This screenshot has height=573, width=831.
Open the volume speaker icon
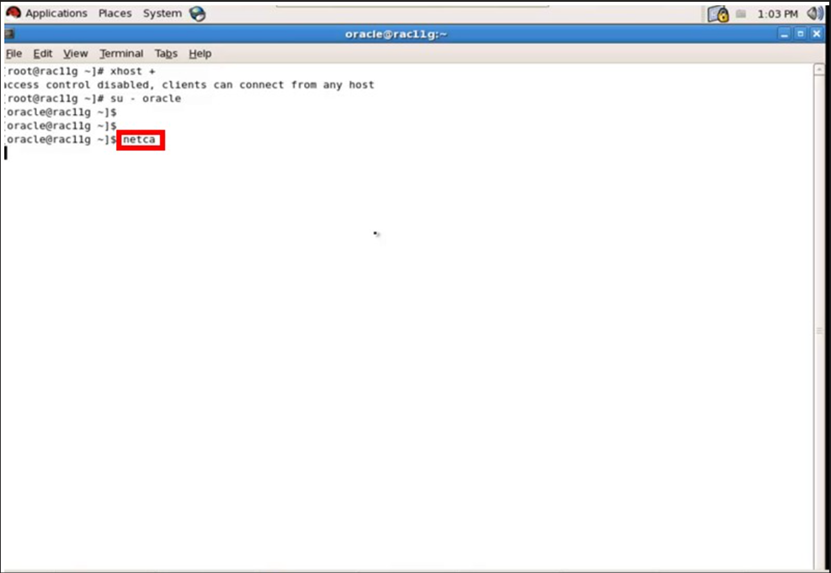point(815,14)
